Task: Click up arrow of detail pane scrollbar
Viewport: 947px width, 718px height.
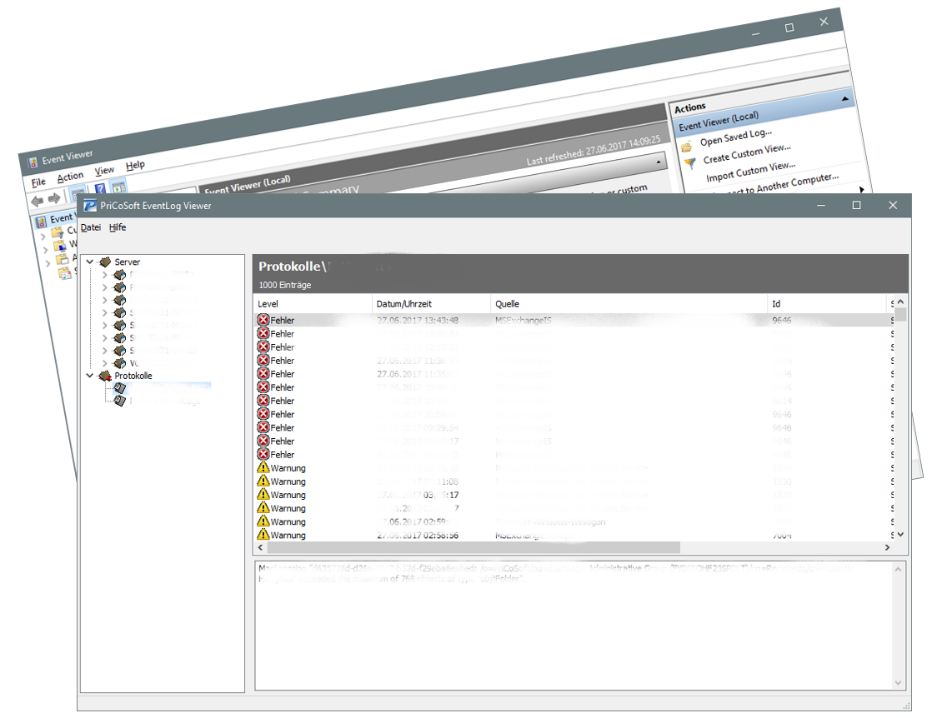Action: coord(898,569)
